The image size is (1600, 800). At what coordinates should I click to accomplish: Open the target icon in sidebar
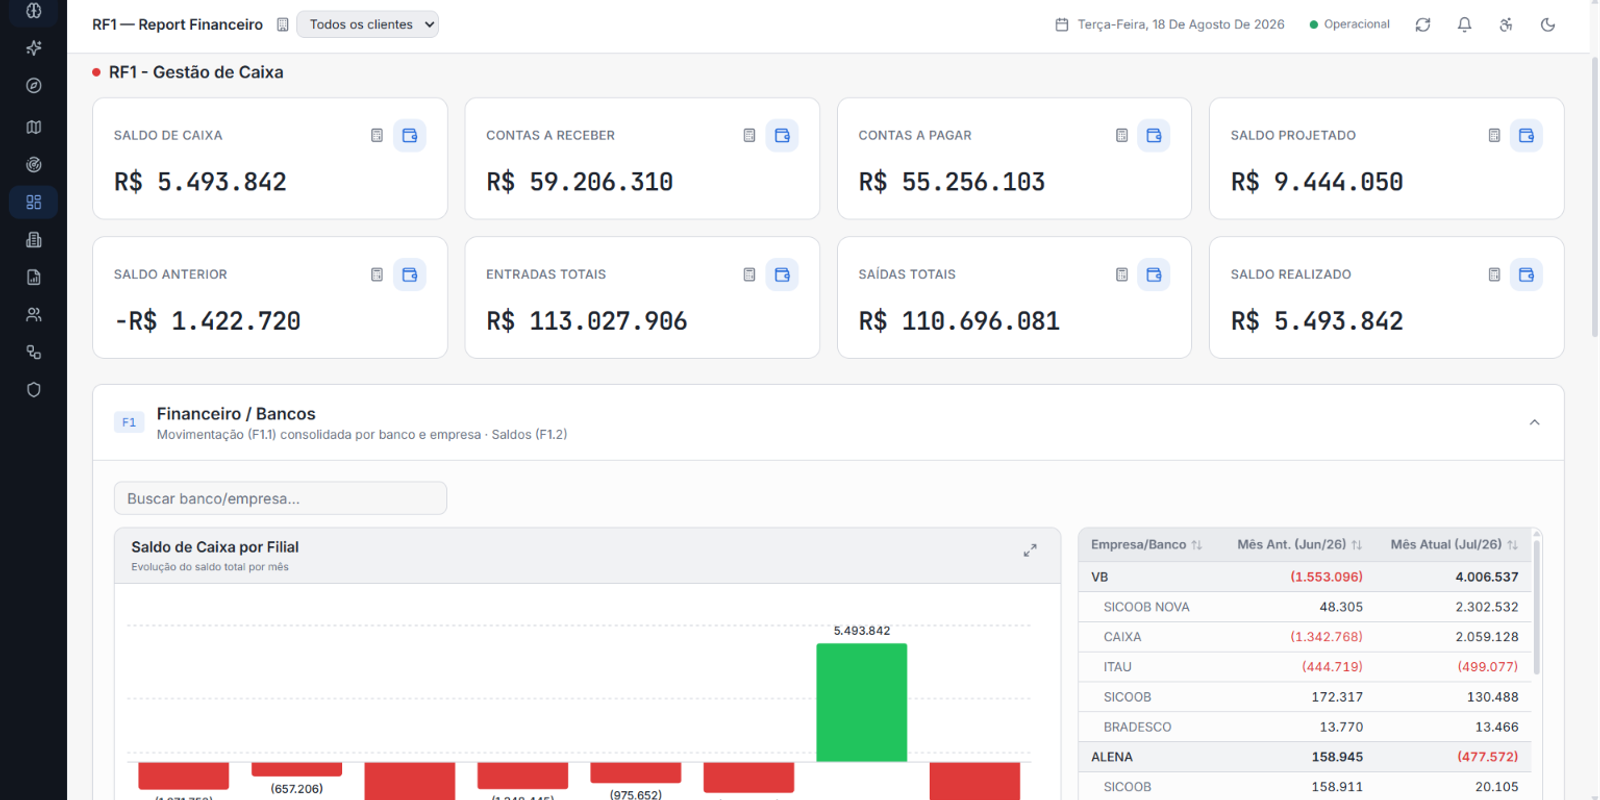34,165
